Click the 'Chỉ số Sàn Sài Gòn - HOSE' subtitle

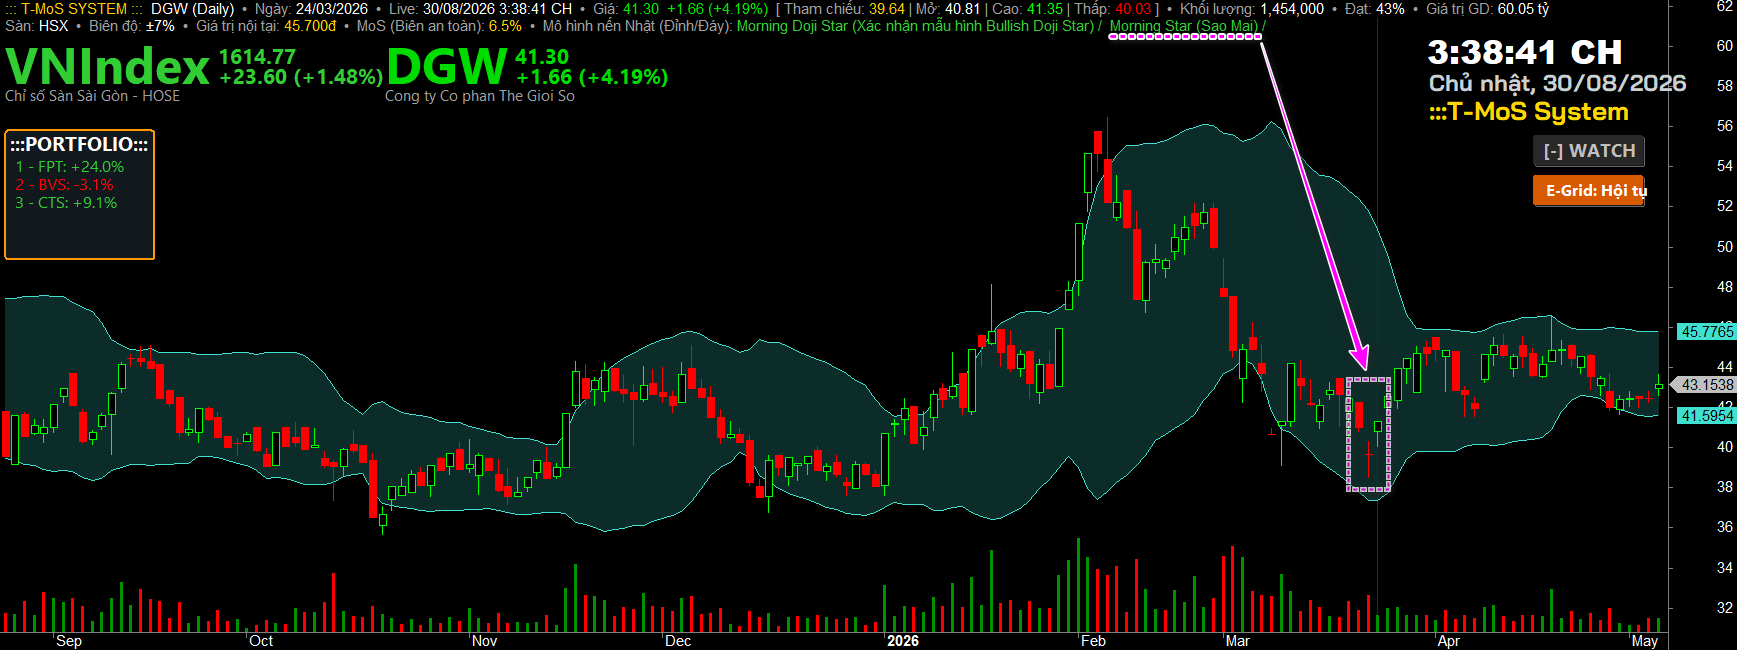click(x=93, y=96)
